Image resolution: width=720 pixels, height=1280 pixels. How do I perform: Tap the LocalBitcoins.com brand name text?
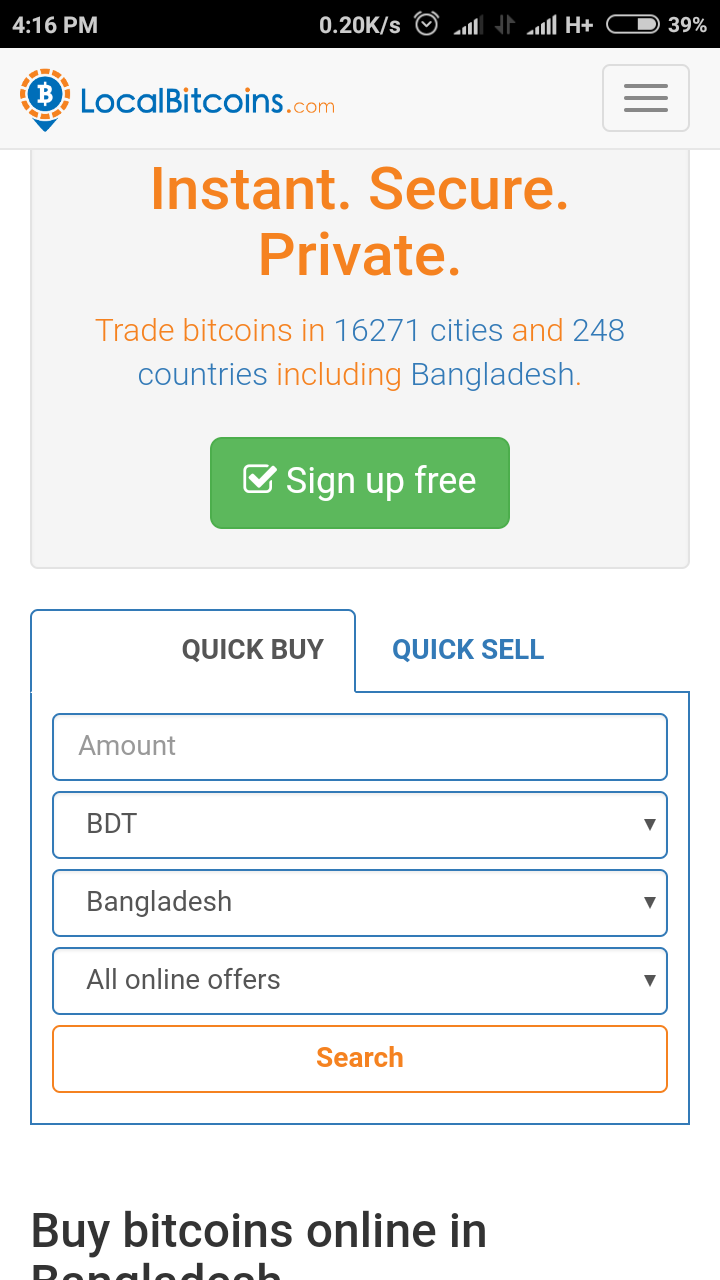point(207,101)
